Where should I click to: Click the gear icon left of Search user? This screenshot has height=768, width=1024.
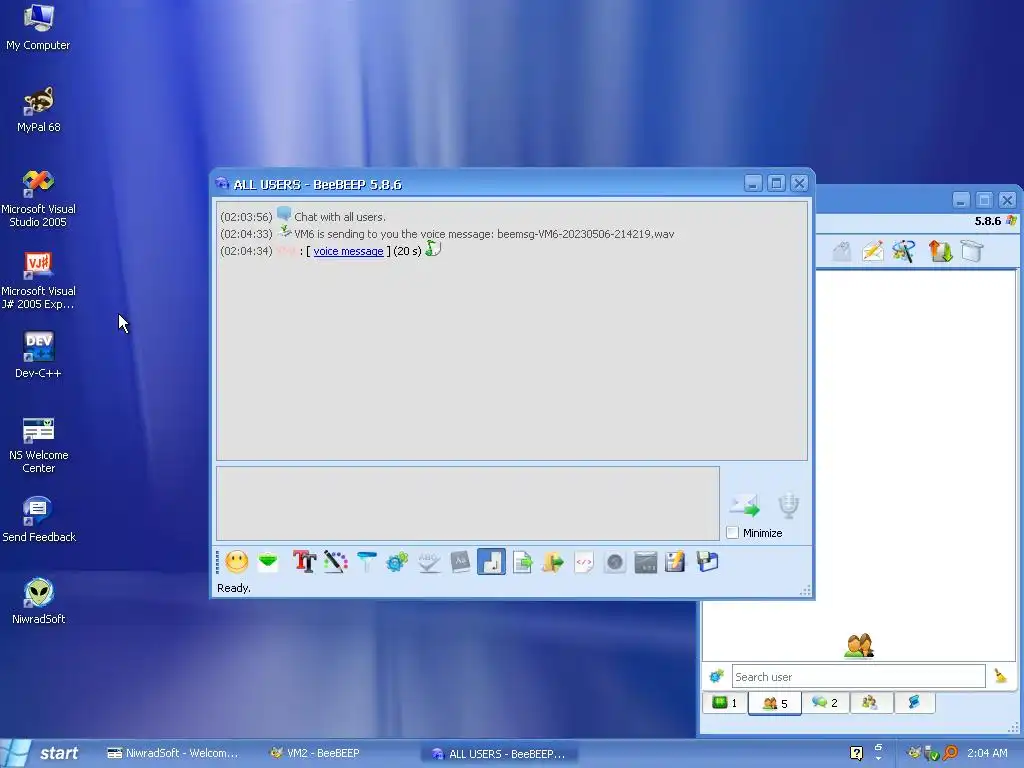[x=716, y=676]
